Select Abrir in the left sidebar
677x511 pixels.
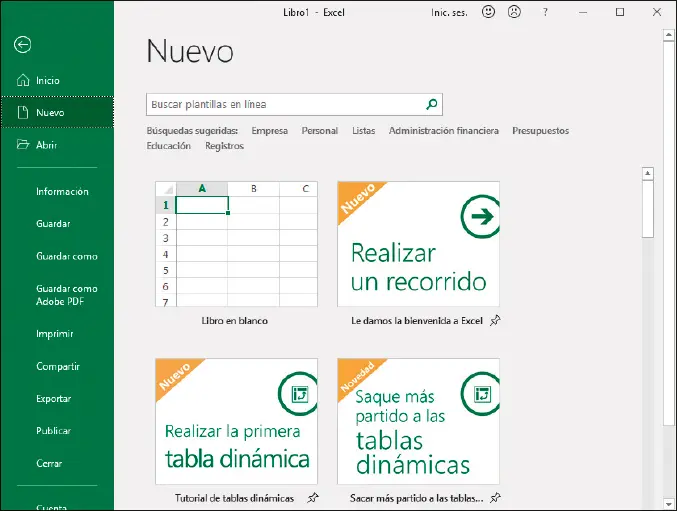[47, 145]
